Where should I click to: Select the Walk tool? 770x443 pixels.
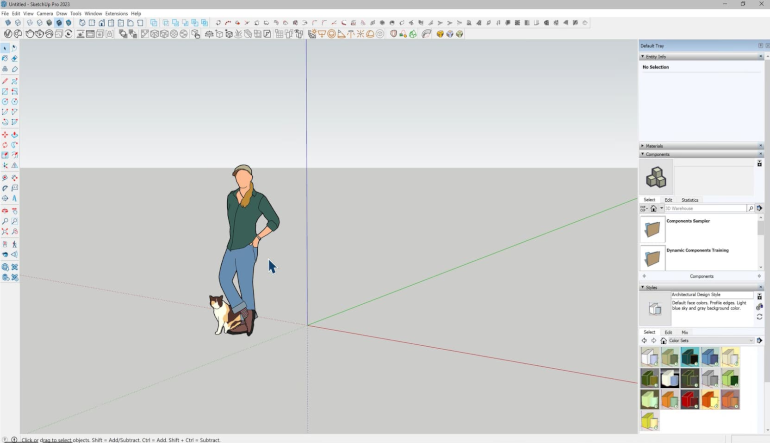coord(14,244)
